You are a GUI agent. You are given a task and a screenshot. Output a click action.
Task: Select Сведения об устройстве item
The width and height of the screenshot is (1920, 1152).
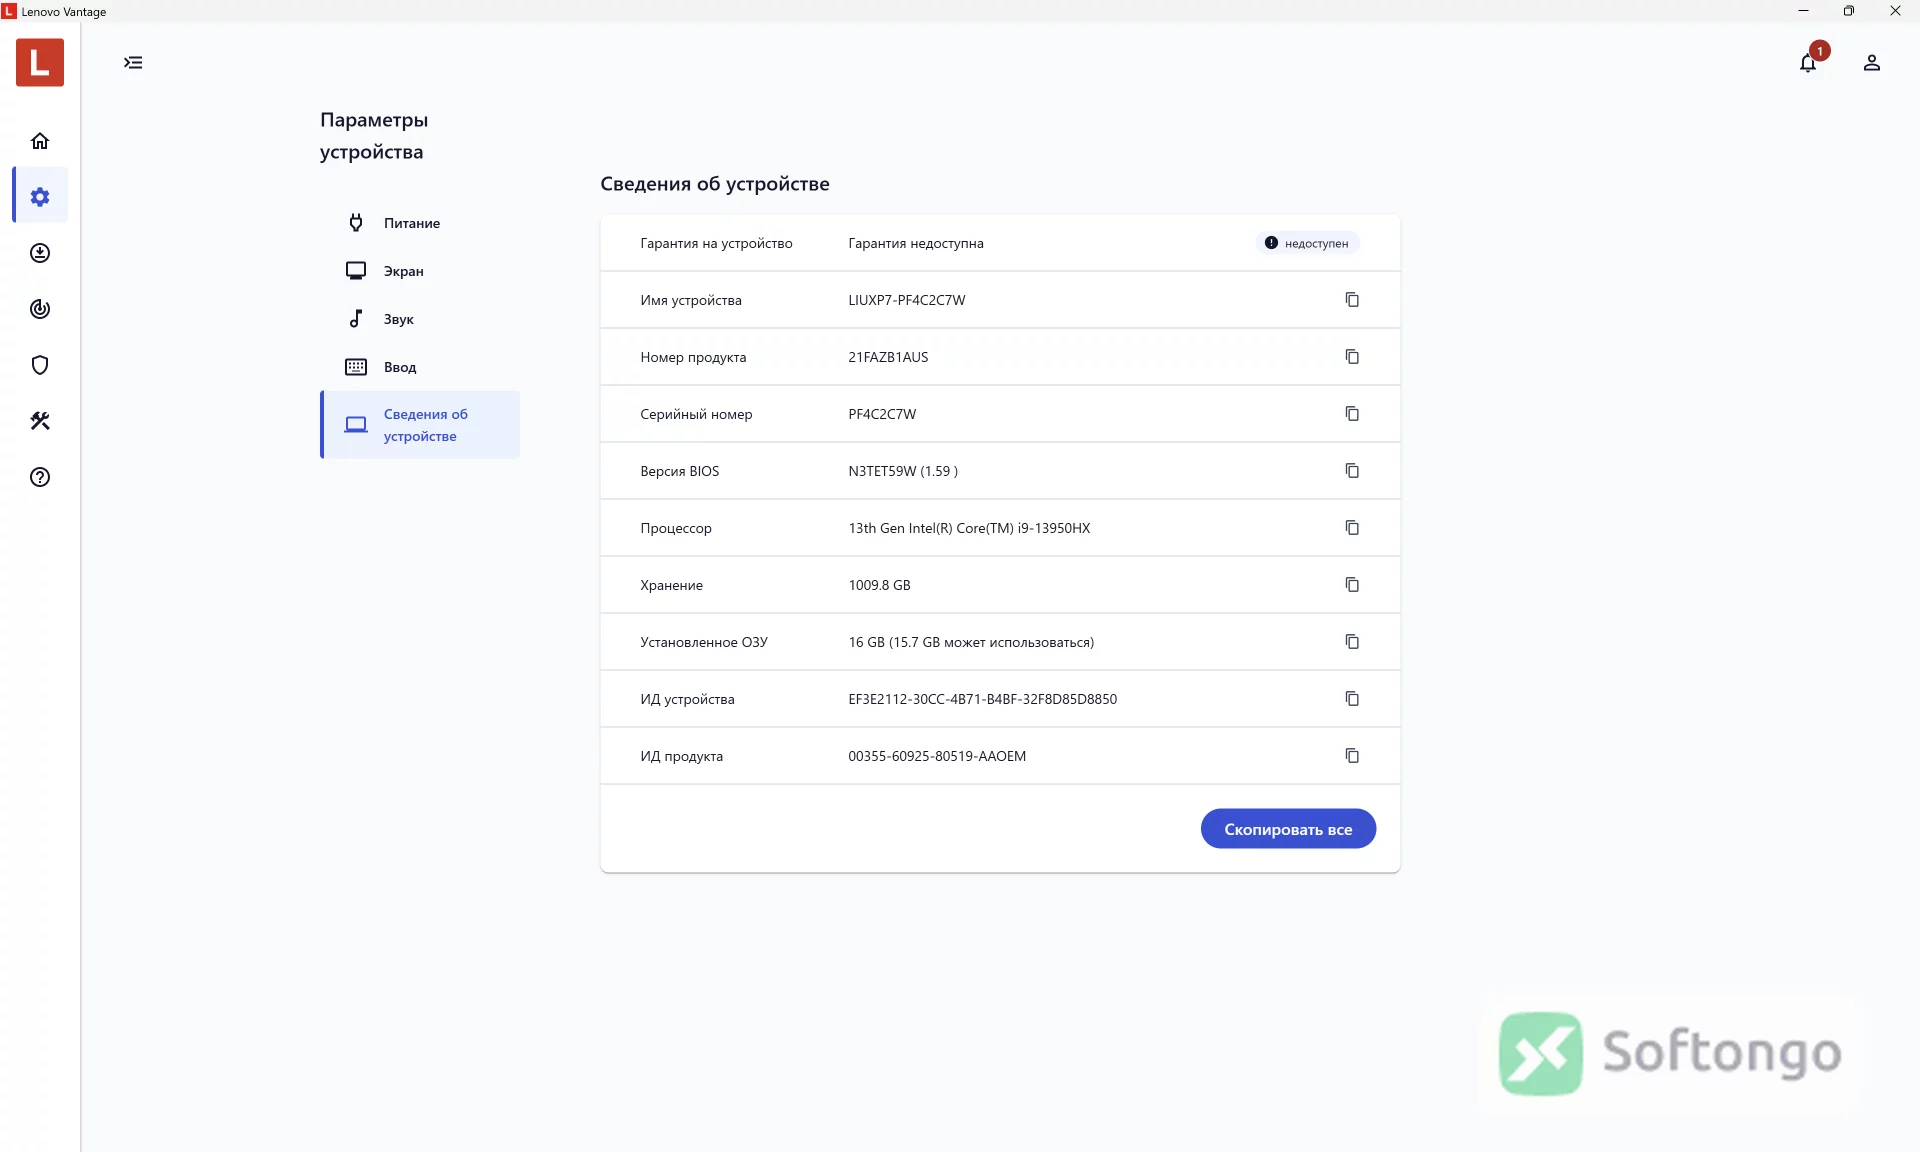tap(420, 425)
